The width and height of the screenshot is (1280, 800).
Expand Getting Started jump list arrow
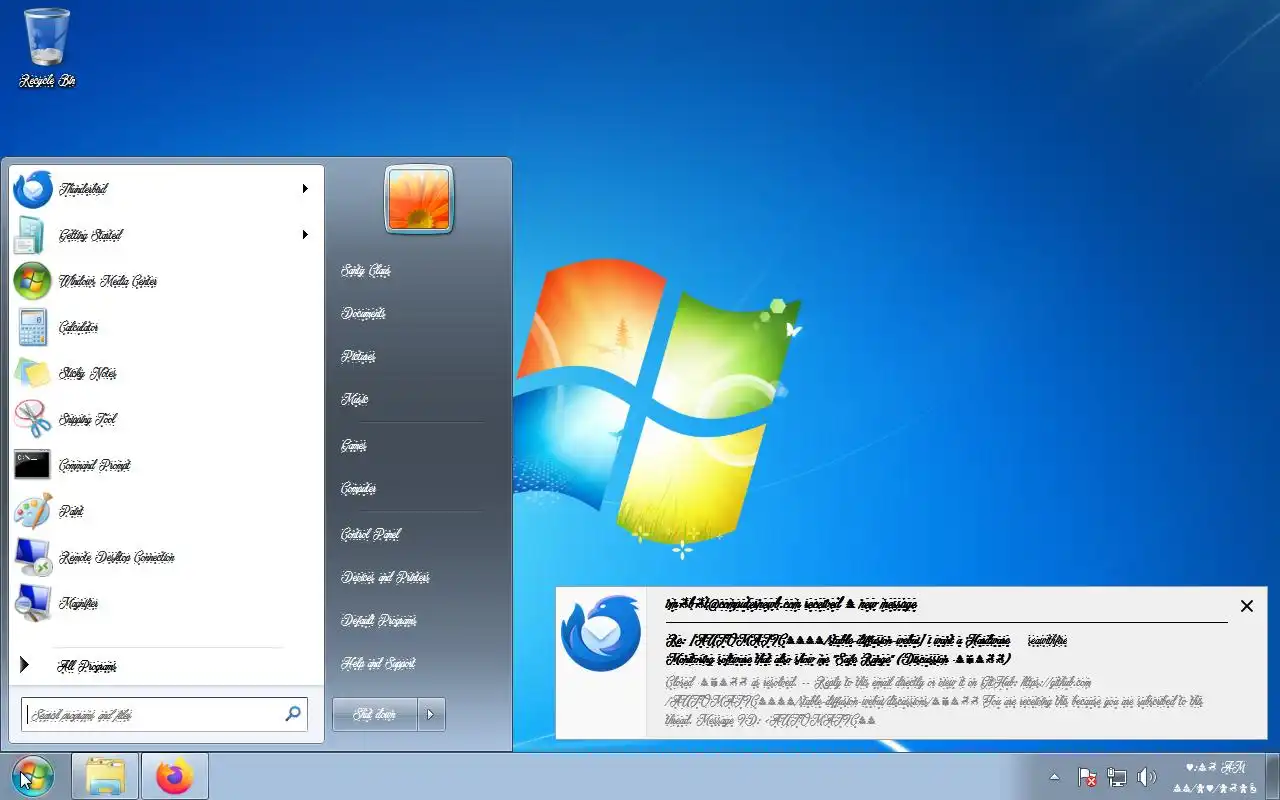[x=305, y=235]
